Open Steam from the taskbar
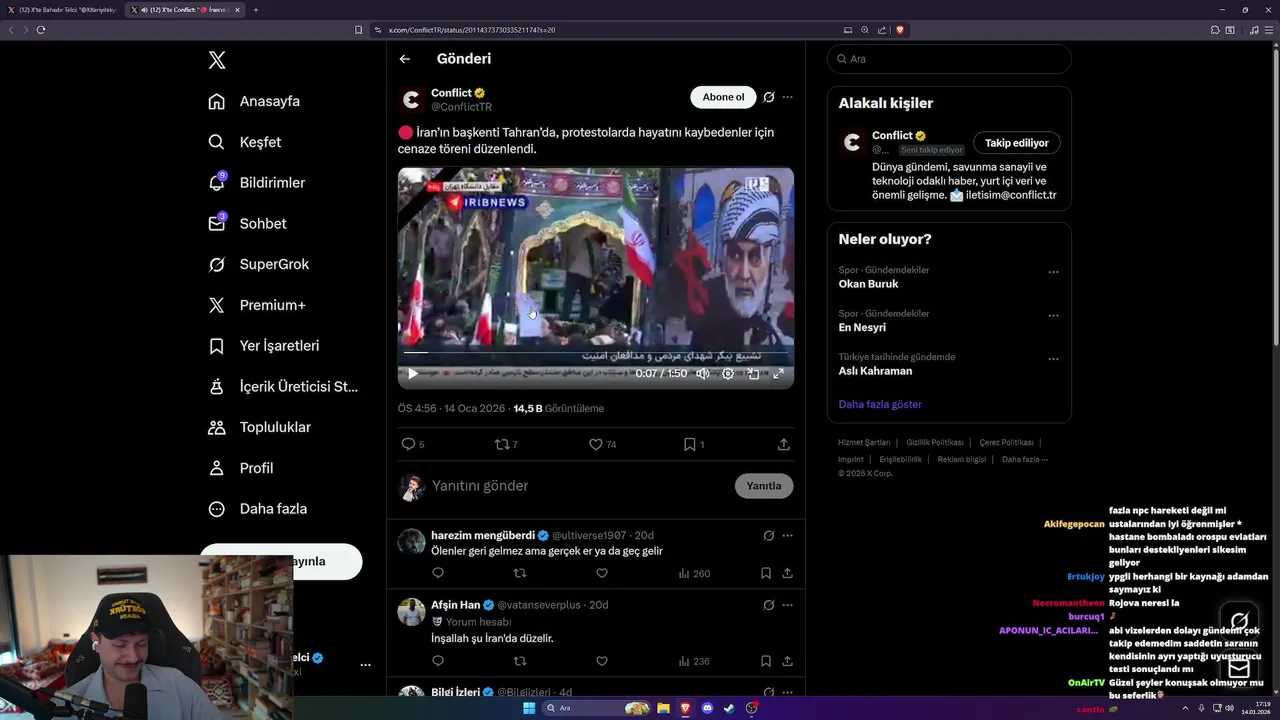The height and width of the screenshot is (720, 1280). tap(729, 708)
